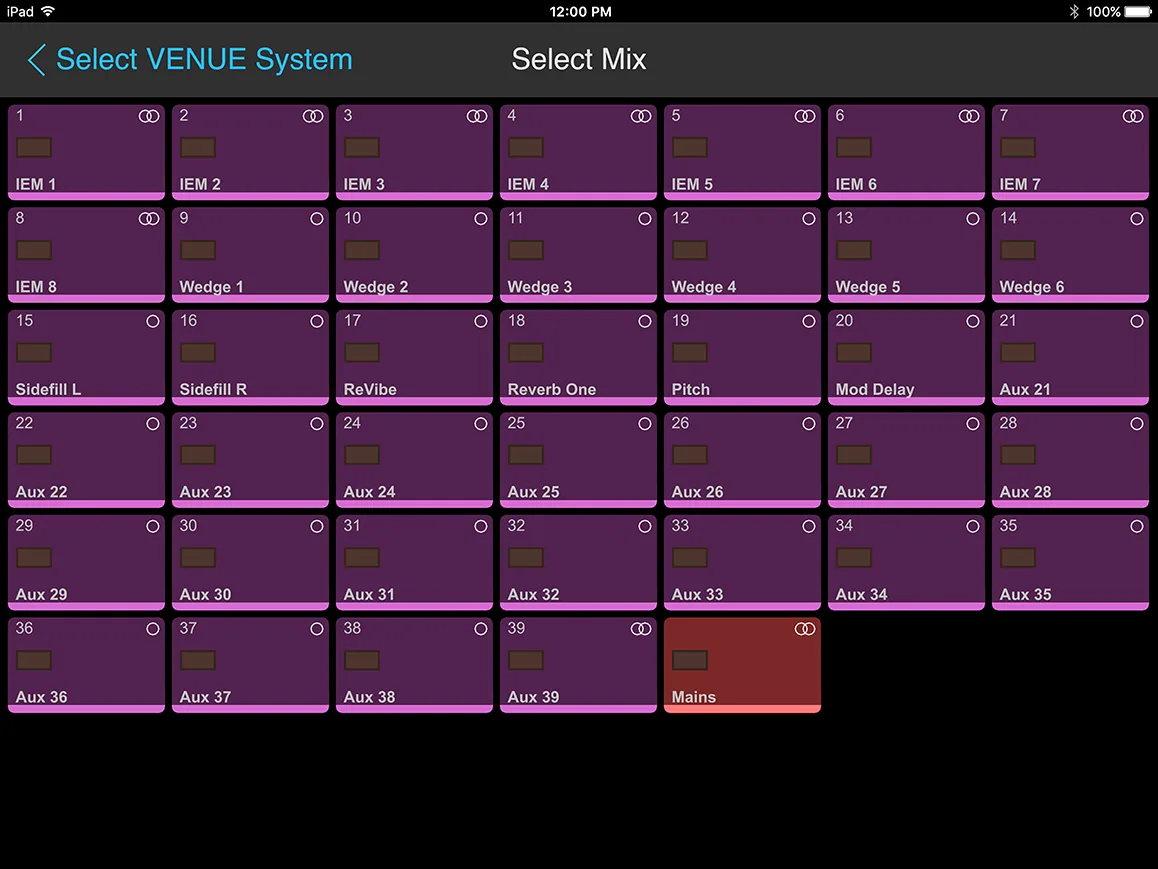Image resolution: width=1158 pixels, height=869 pixels.
Task: Click the "Reverb One" label
Action: tap(552, 389)
